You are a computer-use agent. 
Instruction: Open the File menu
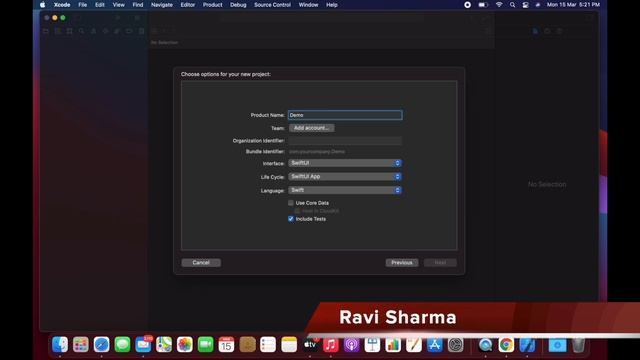[x=82, y=5]
